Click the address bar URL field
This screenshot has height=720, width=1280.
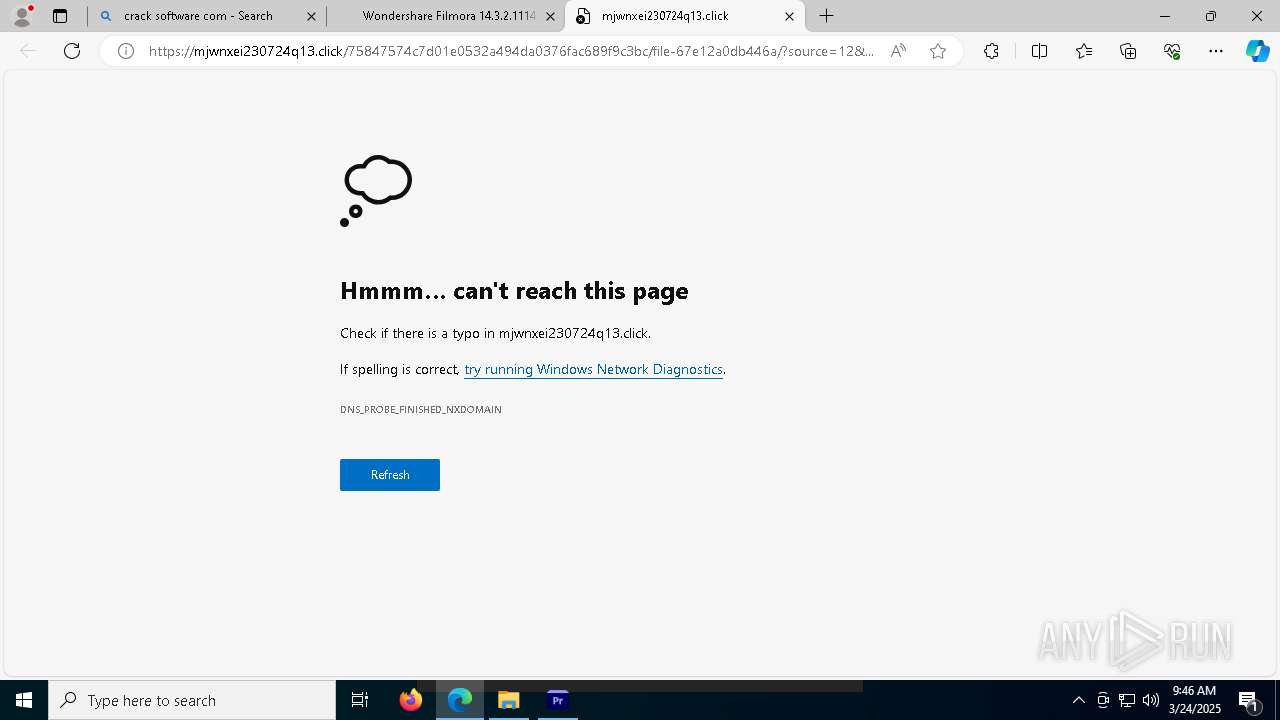[512, 51]
